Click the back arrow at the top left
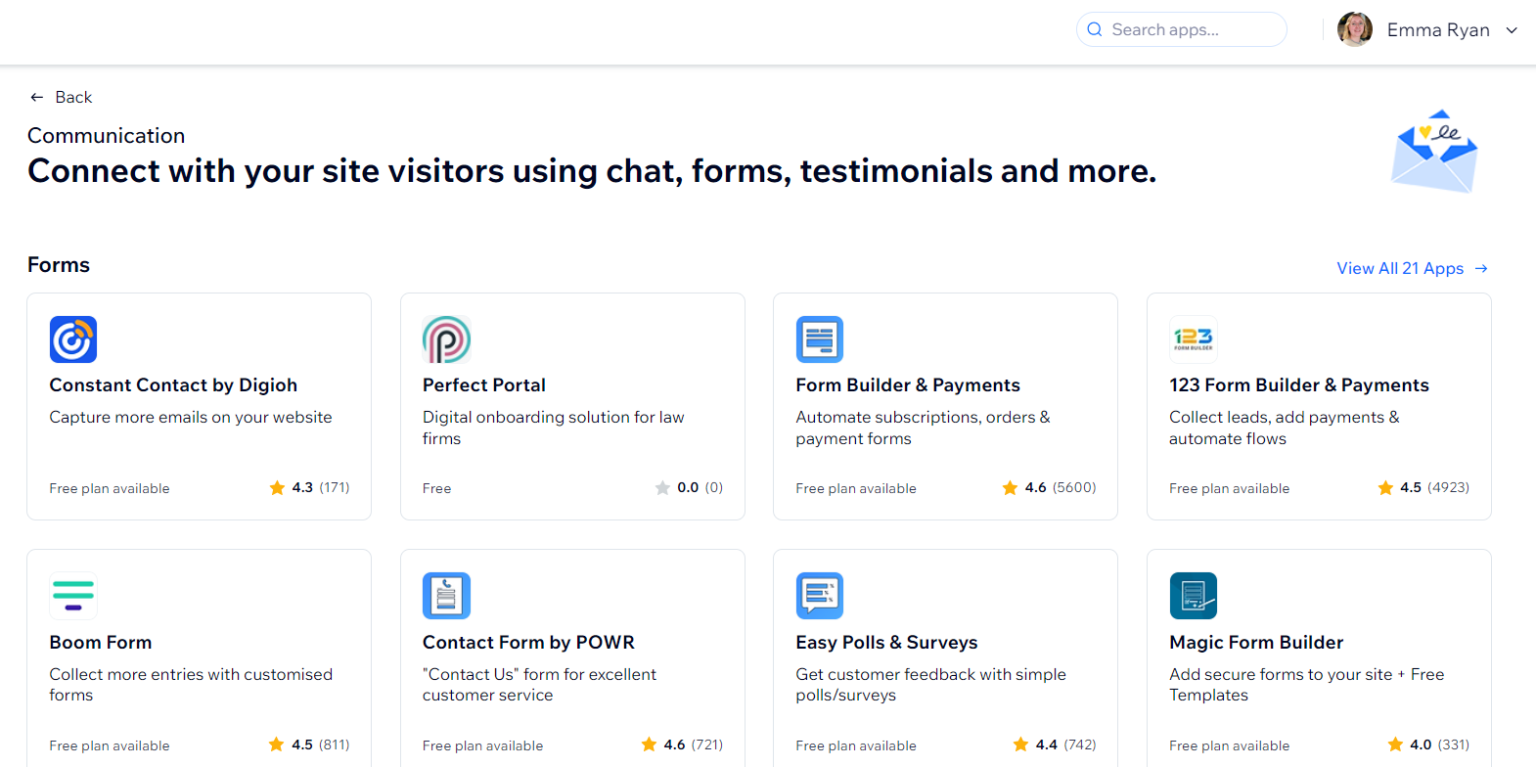 point(37,96)
